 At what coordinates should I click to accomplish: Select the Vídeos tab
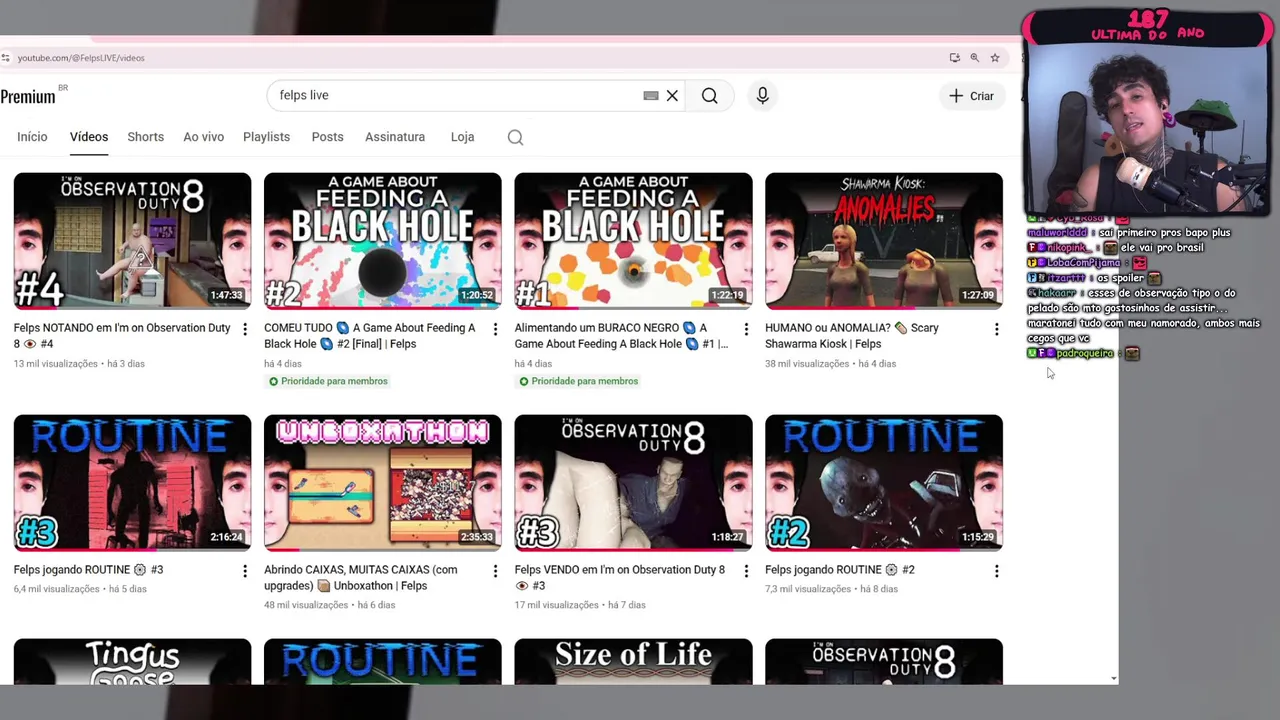(x=89, y=137)
